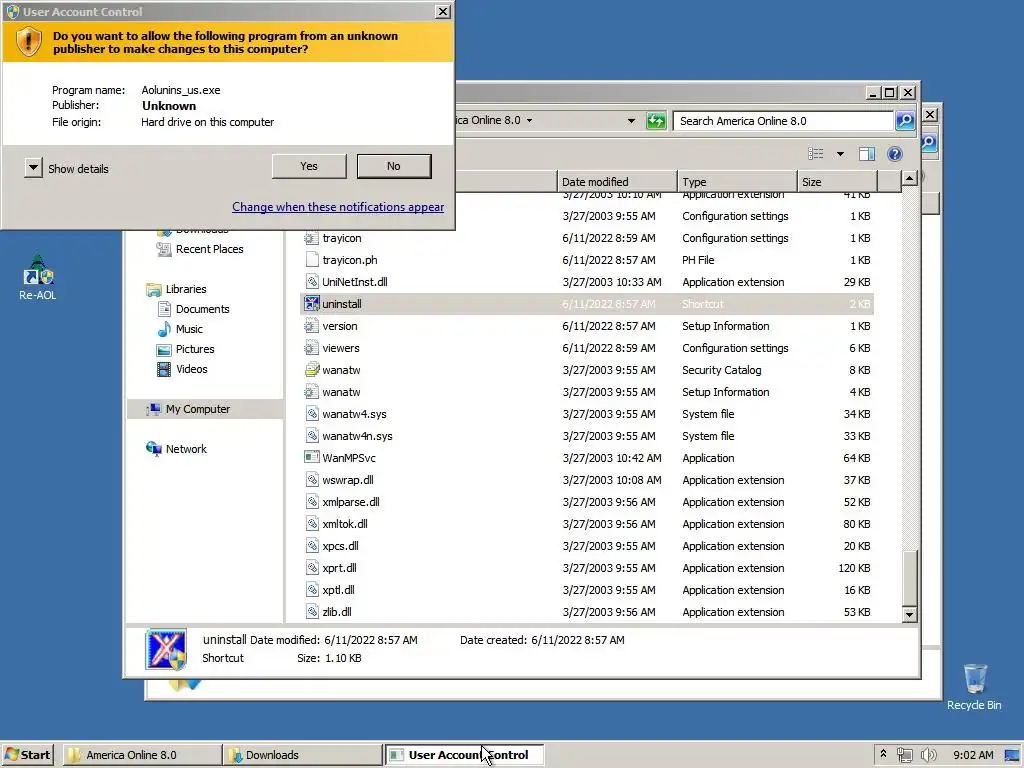Select wanatw Setup Information file row
The image size is (1024, 768).
[587, 392]
